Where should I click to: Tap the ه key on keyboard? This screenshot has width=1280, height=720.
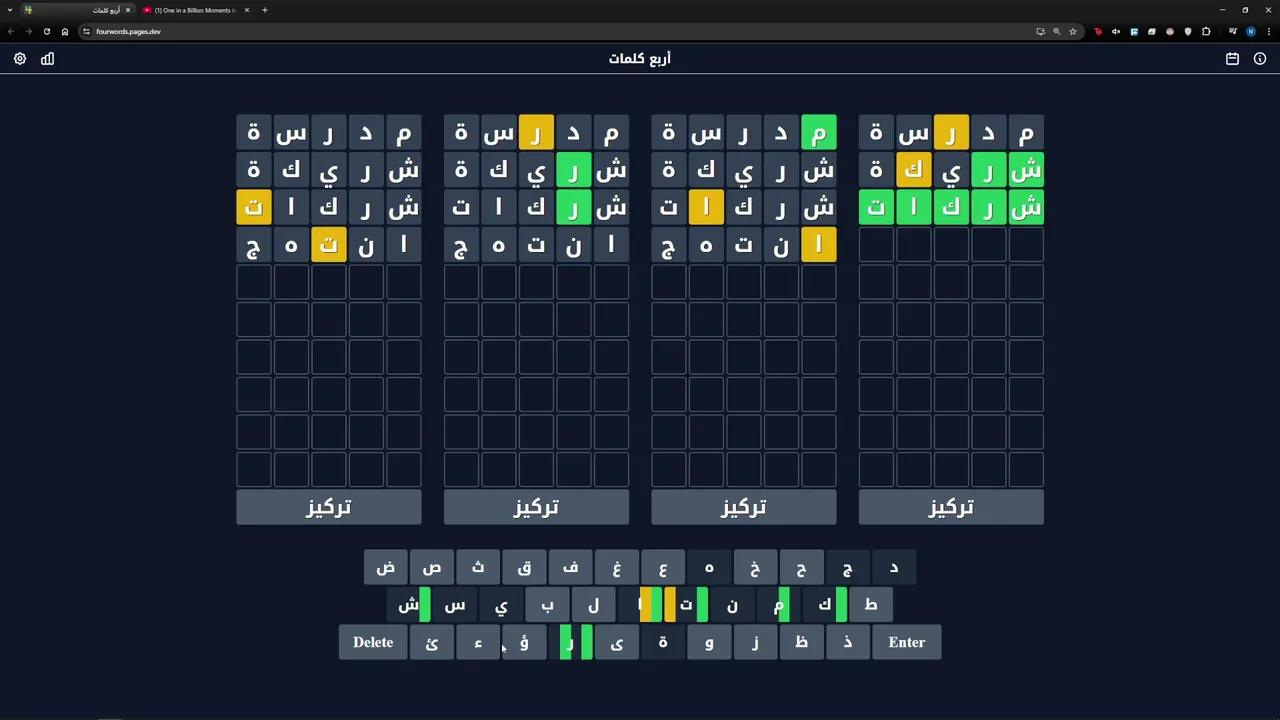pyautogui.click(x=709, y=567)
